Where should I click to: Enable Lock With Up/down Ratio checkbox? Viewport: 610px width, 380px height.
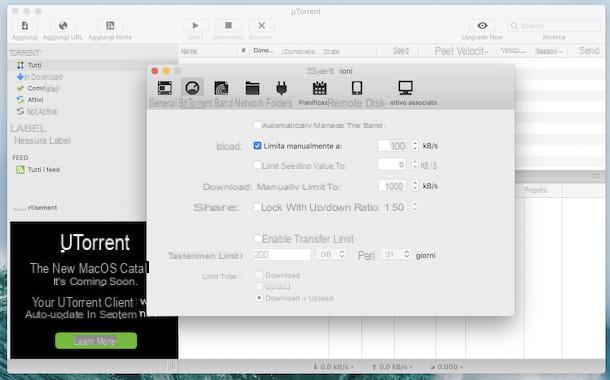(x=257, y=207)
